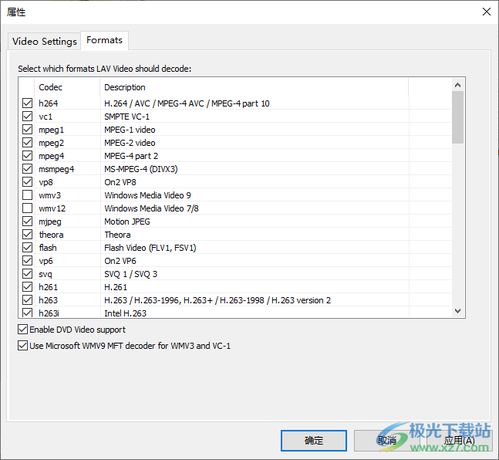Toggle the flash codec checkbox
The image size is (499, 460).
[x=27, y=247]
